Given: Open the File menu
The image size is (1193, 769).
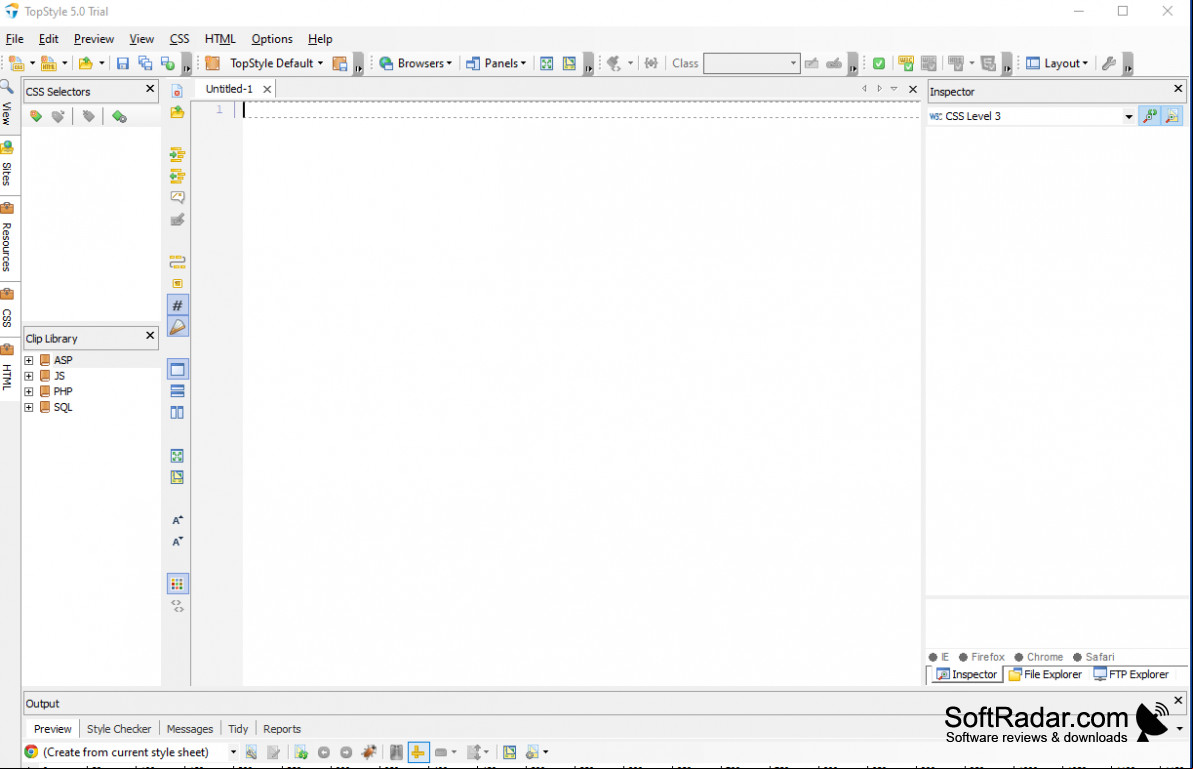Looking at the screenshot, I should coord(14,39).
